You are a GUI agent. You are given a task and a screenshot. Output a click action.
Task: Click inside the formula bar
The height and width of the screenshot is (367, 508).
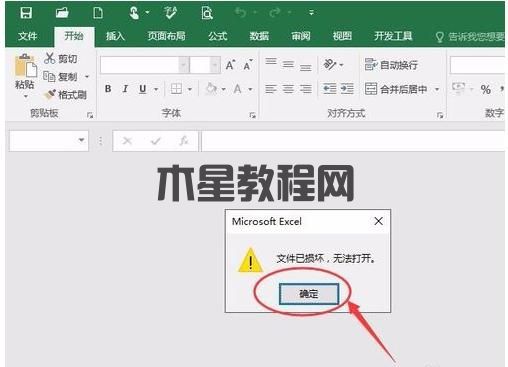[353, 141]
